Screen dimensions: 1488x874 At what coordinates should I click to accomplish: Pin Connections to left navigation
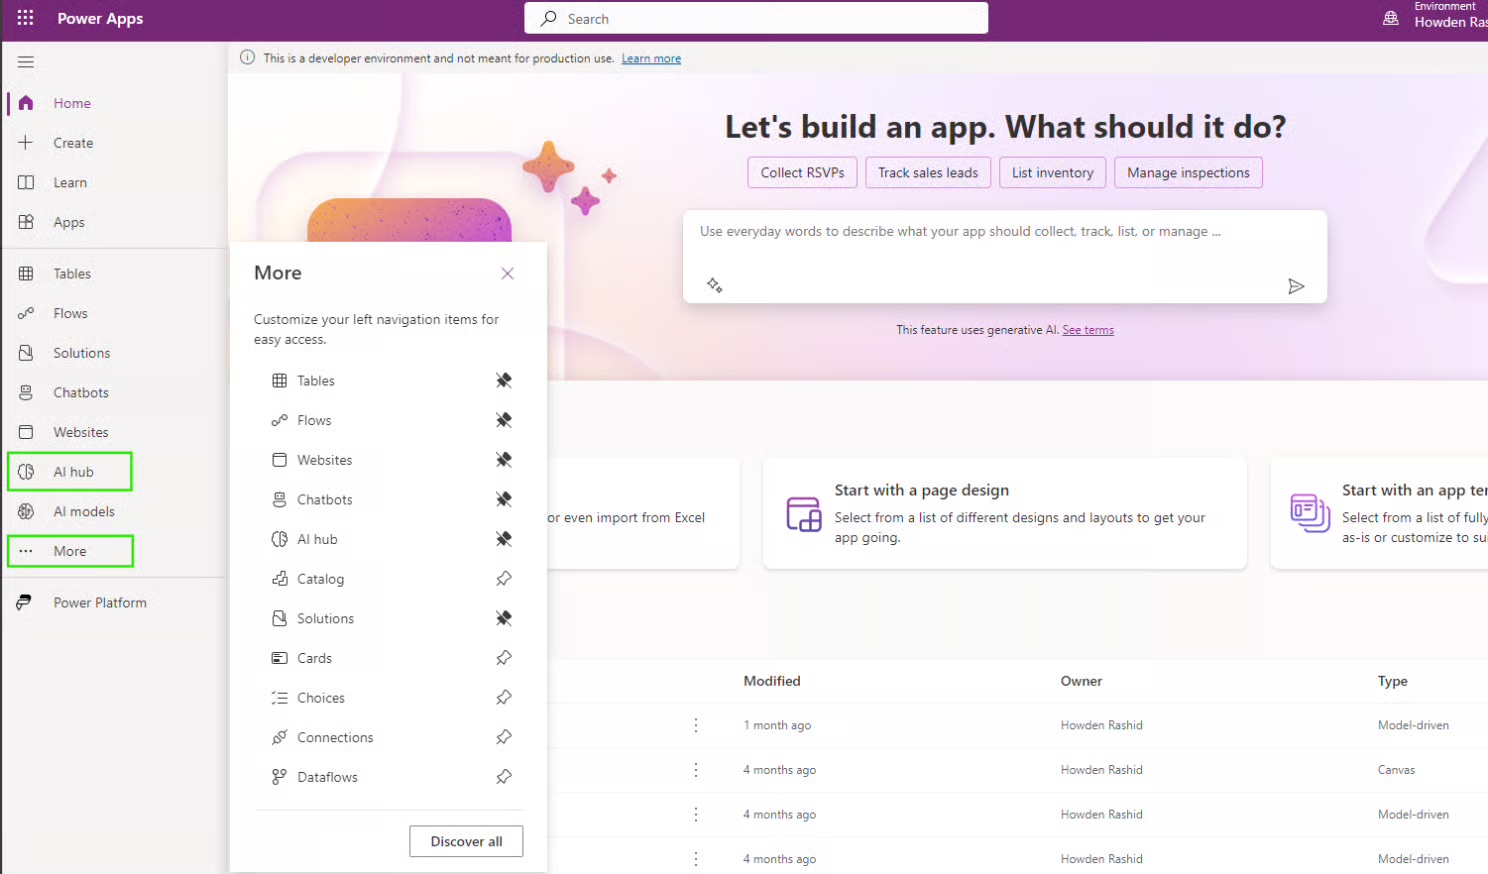[x=504, y=737]
